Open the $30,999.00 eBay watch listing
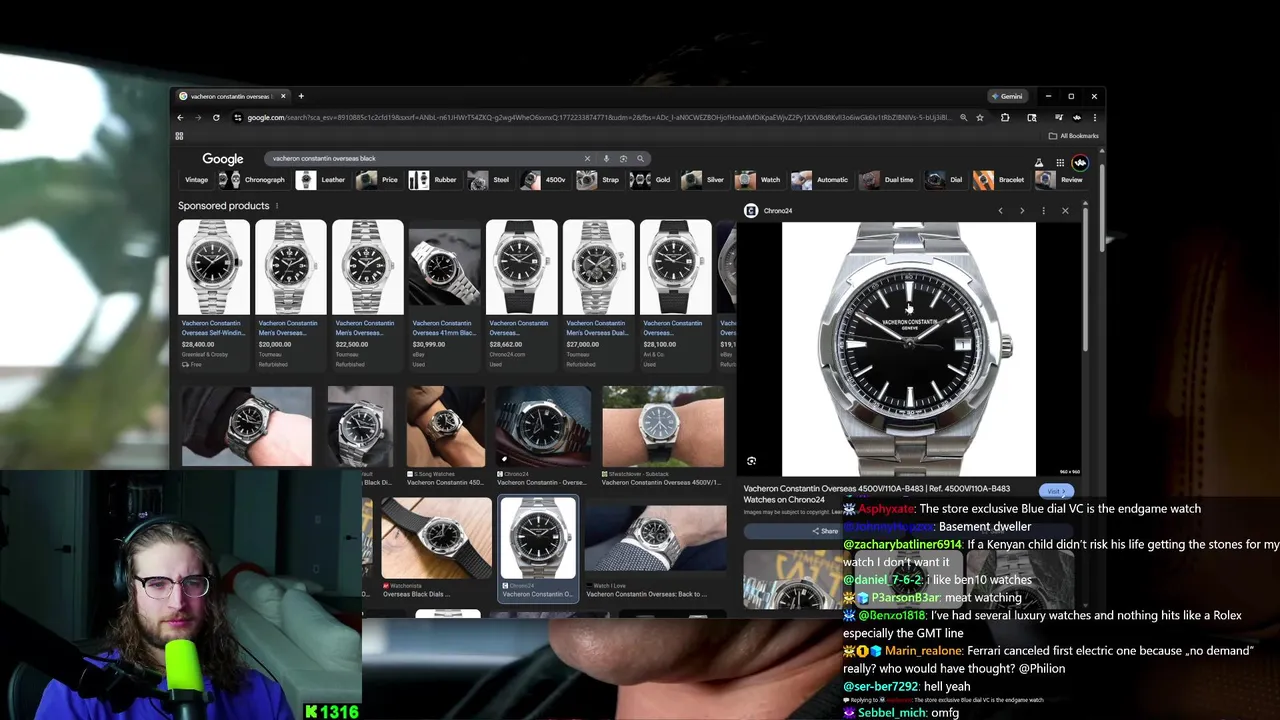 pos(445,294)
